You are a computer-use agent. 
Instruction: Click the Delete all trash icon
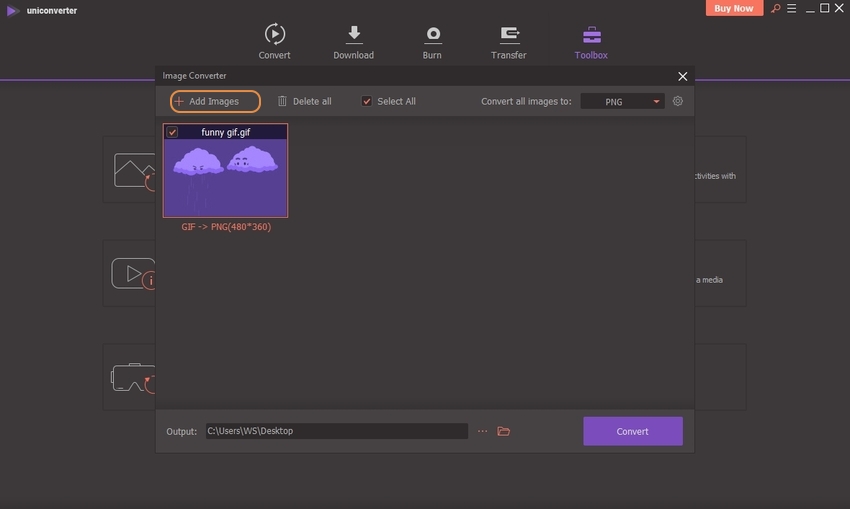[x=282, y=101]
